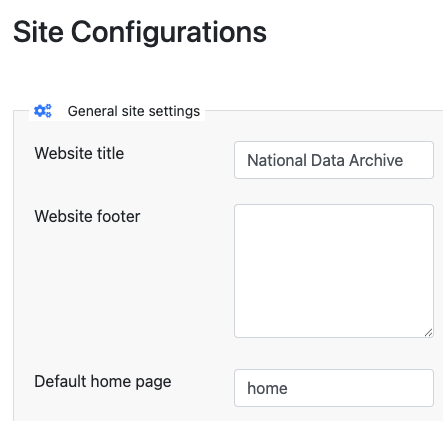Click the word Archive in title field
443x421 pixels.
tap(376, 160)
